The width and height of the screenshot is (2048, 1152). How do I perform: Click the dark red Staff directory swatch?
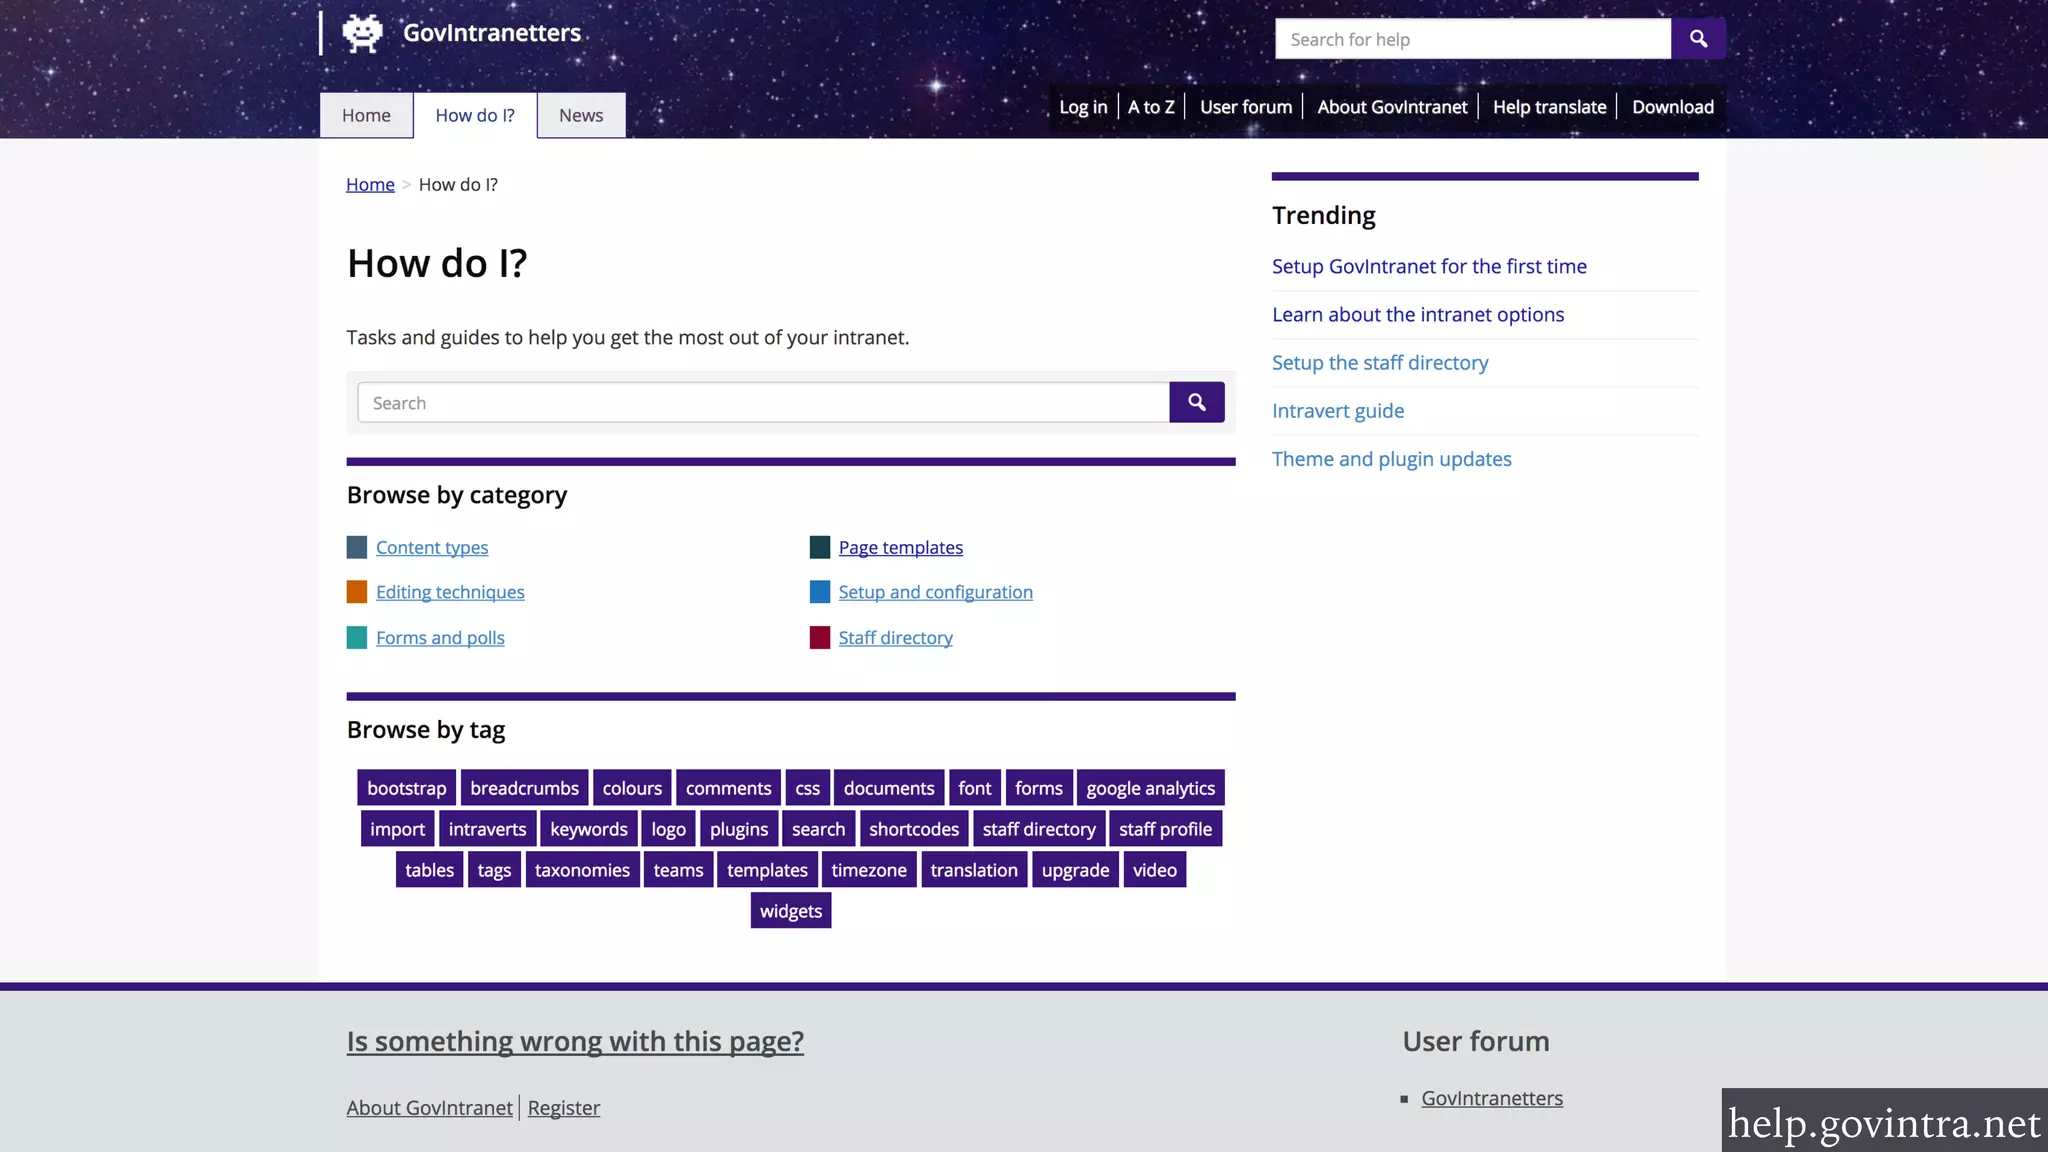820,638
